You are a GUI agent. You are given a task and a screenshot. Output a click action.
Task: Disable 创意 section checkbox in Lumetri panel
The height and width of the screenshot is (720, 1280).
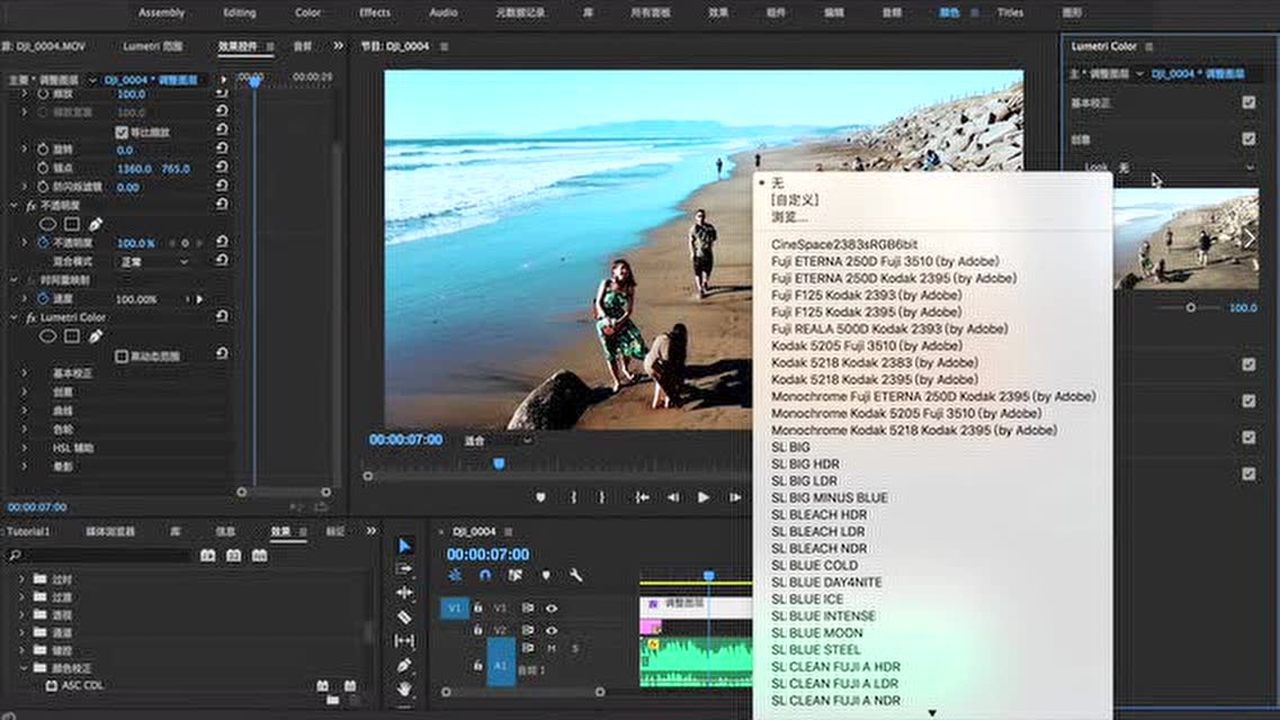coord(1248,138)
